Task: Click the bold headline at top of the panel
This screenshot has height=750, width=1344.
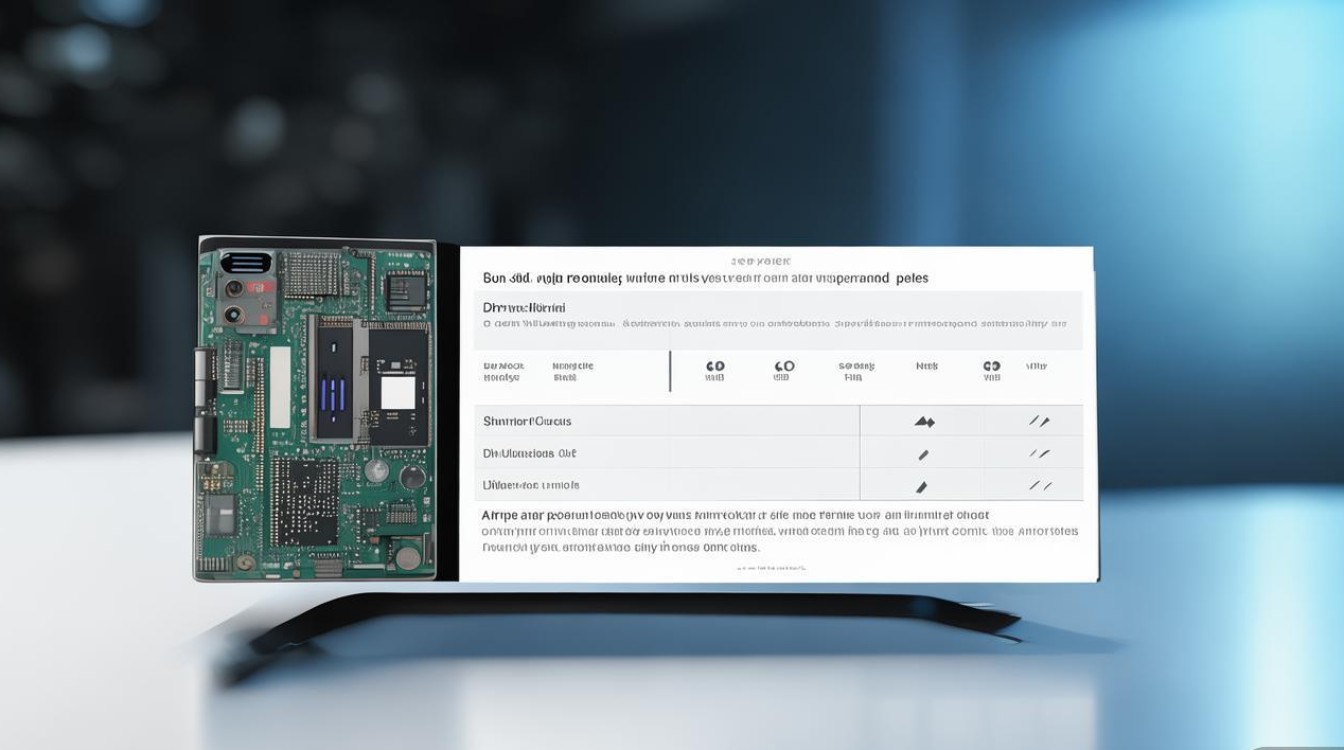Action: (x=705, y=278)
